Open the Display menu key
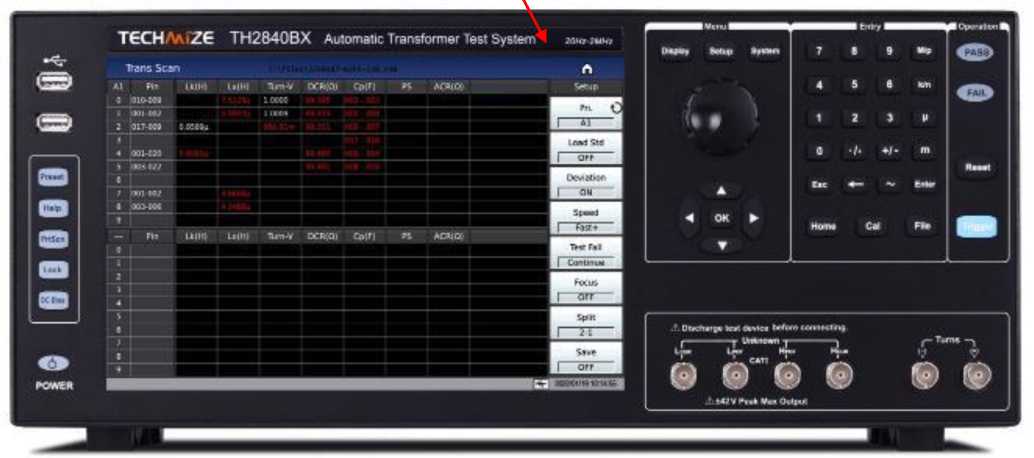 pyautogui.click(x=675, y=51)
